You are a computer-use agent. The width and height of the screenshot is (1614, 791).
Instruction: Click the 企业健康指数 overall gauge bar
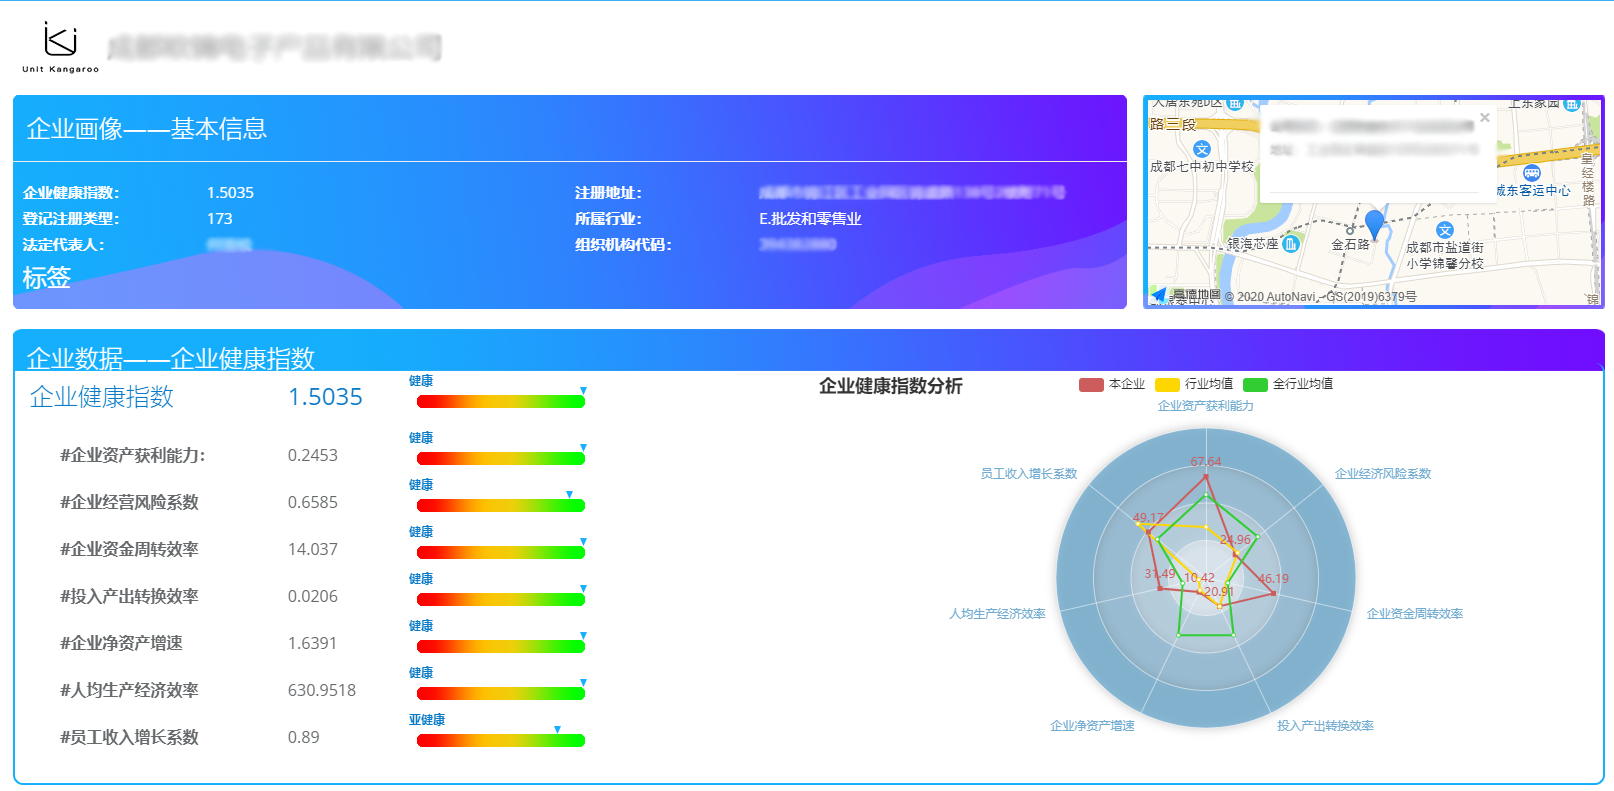click(x=500, y=401)
